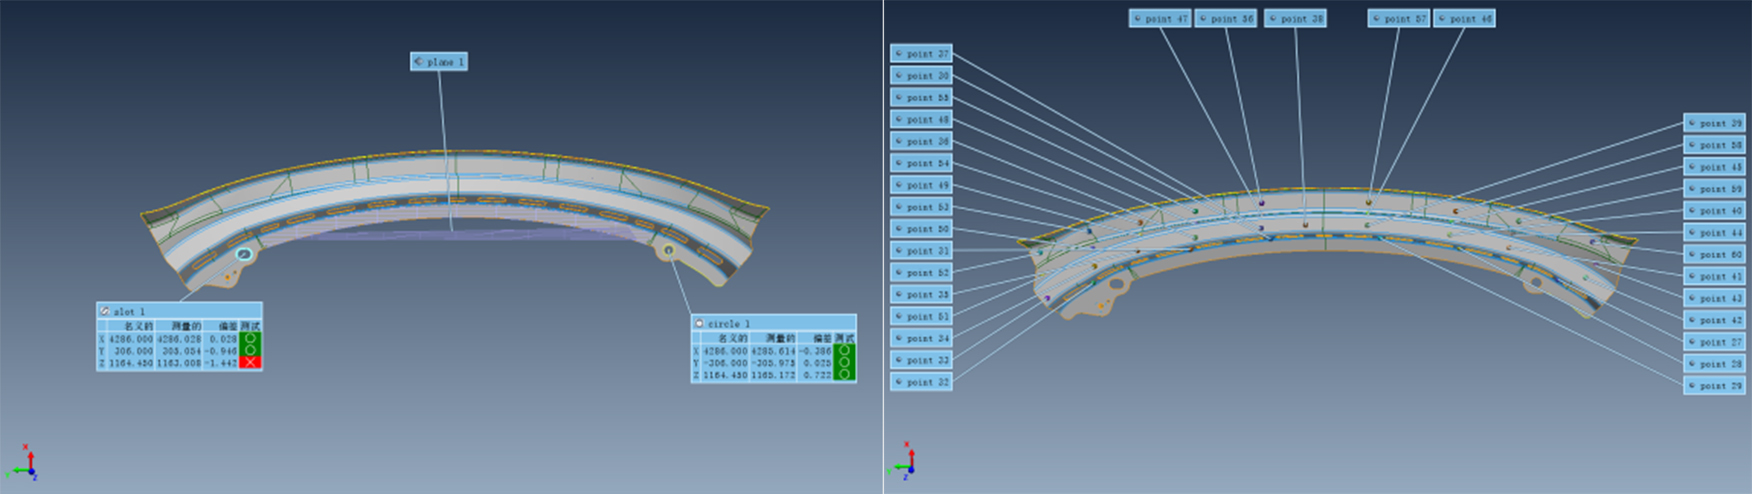Click the circle 1 label icon
1752x494 pixels.
[699, 324]
